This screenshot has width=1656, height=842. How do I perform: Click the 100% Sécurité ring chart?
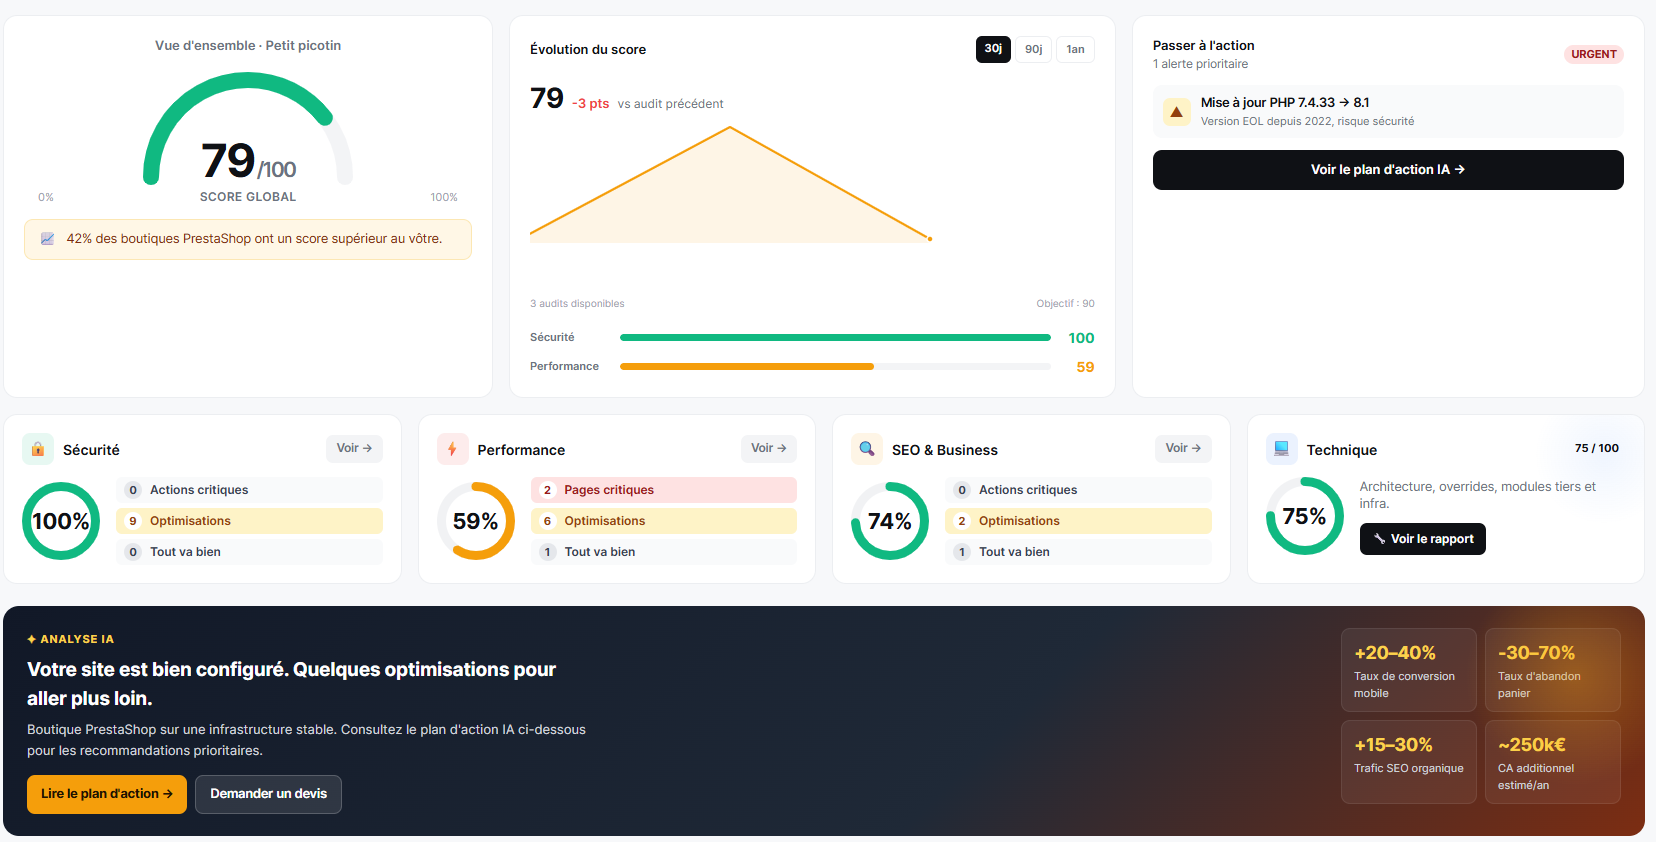[61, 521]
